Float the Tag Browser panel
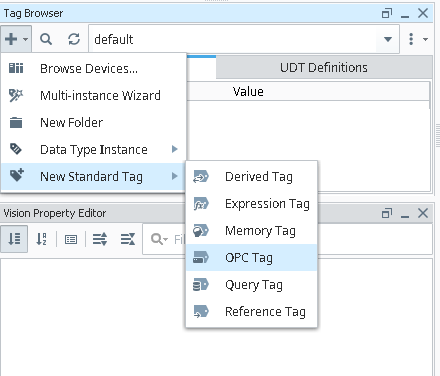 387,13
